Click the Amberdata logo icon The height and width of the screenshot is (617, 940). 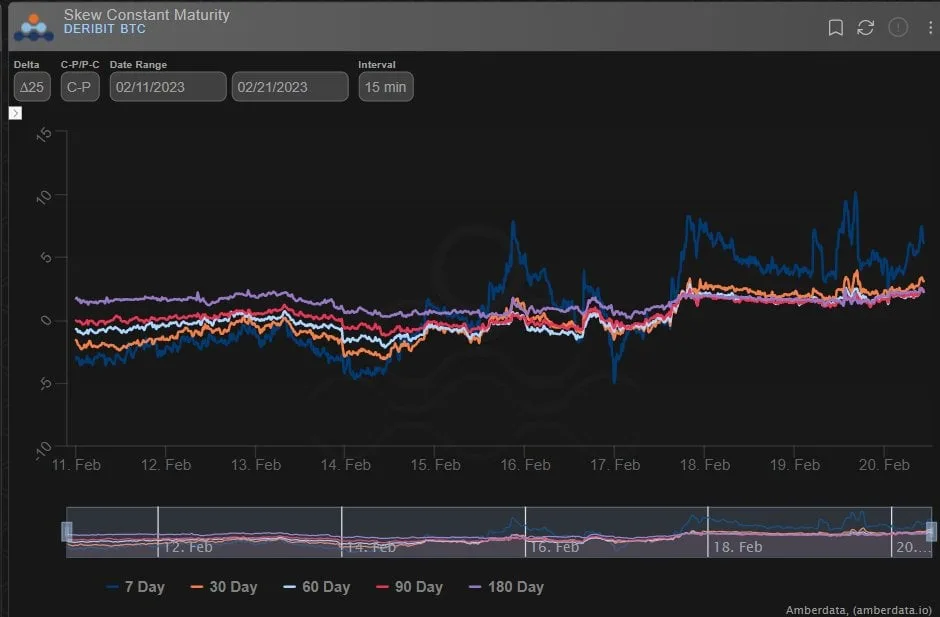click(x=34, y=28)
